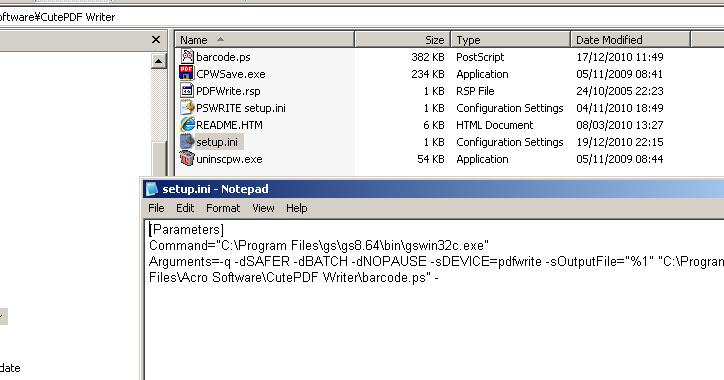Click the 54 KB size value
This screenshot has width=724, height=380.
tap(431, 159)
